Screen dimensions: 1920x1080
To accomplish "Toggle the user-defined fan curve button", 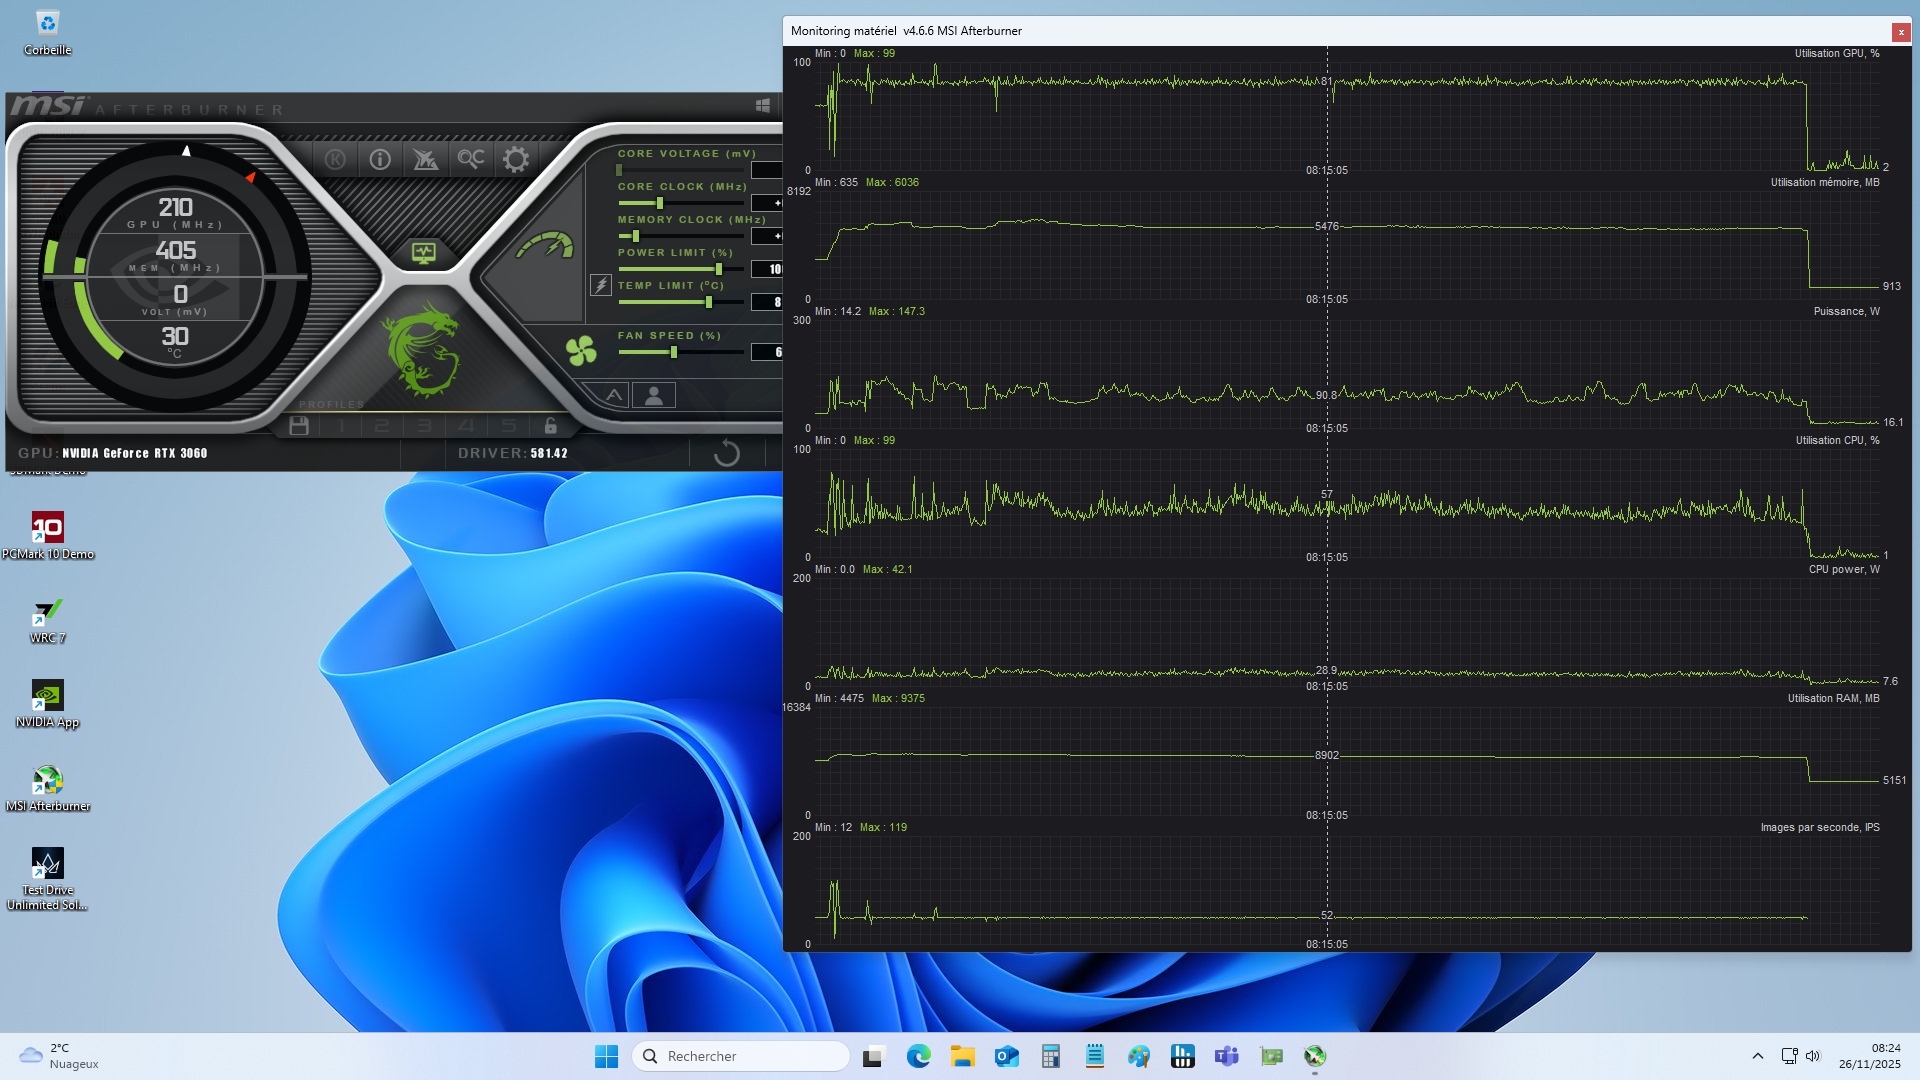I will point(654,396).
